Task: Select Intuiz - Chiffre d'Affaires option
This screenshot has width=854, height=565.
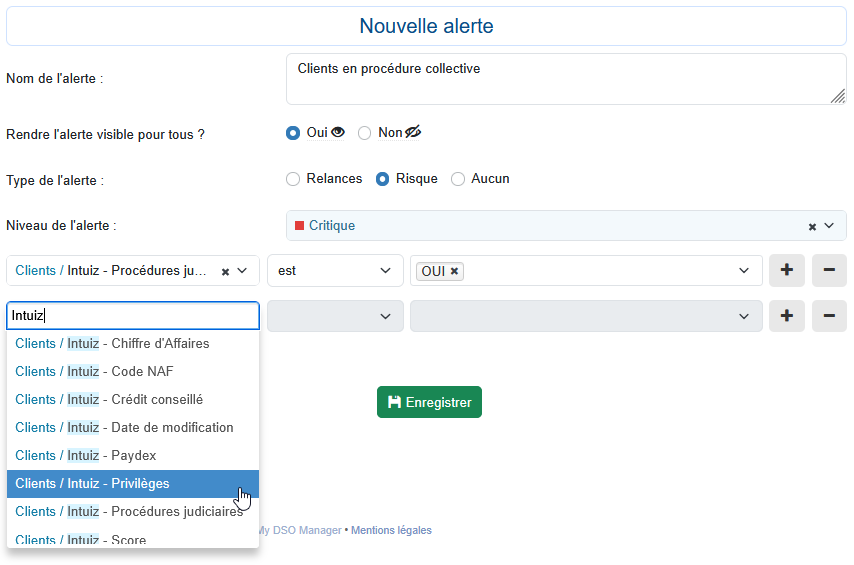Action: [x=133, y=344]
